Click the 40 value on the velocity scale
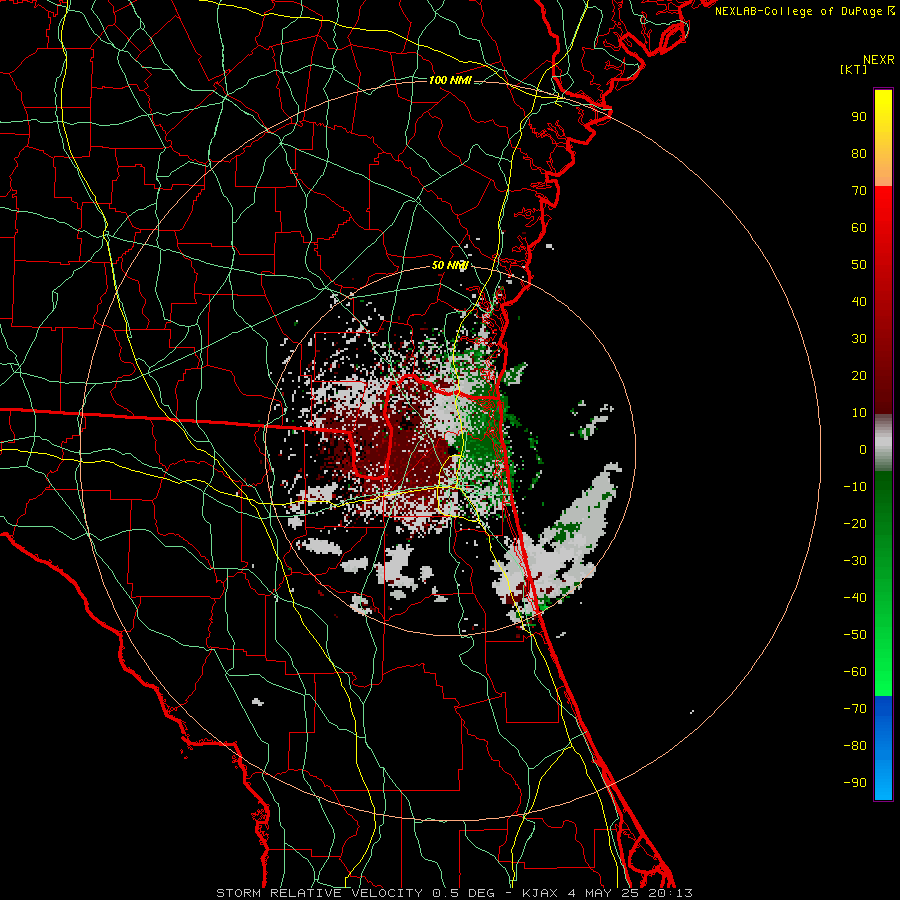Image resolution: width=900 pixels, height=900 pixels. click(859, 302)
